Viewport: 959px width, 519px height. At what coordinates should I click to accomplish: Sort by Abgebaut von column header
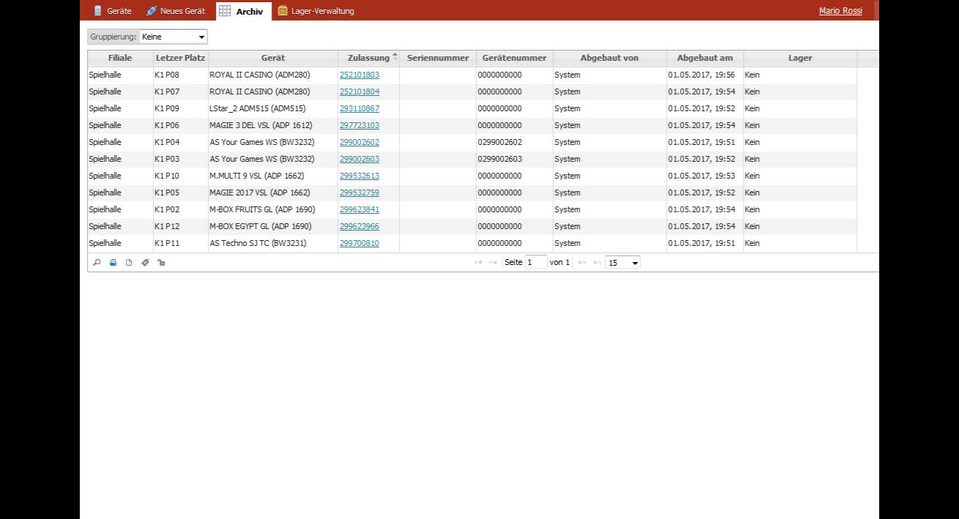[x=609, y=58]
